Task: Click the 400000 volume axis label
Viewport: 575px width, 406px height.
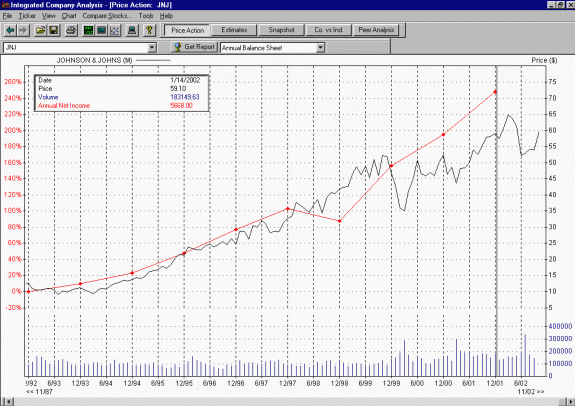Action: pos(560,326)
